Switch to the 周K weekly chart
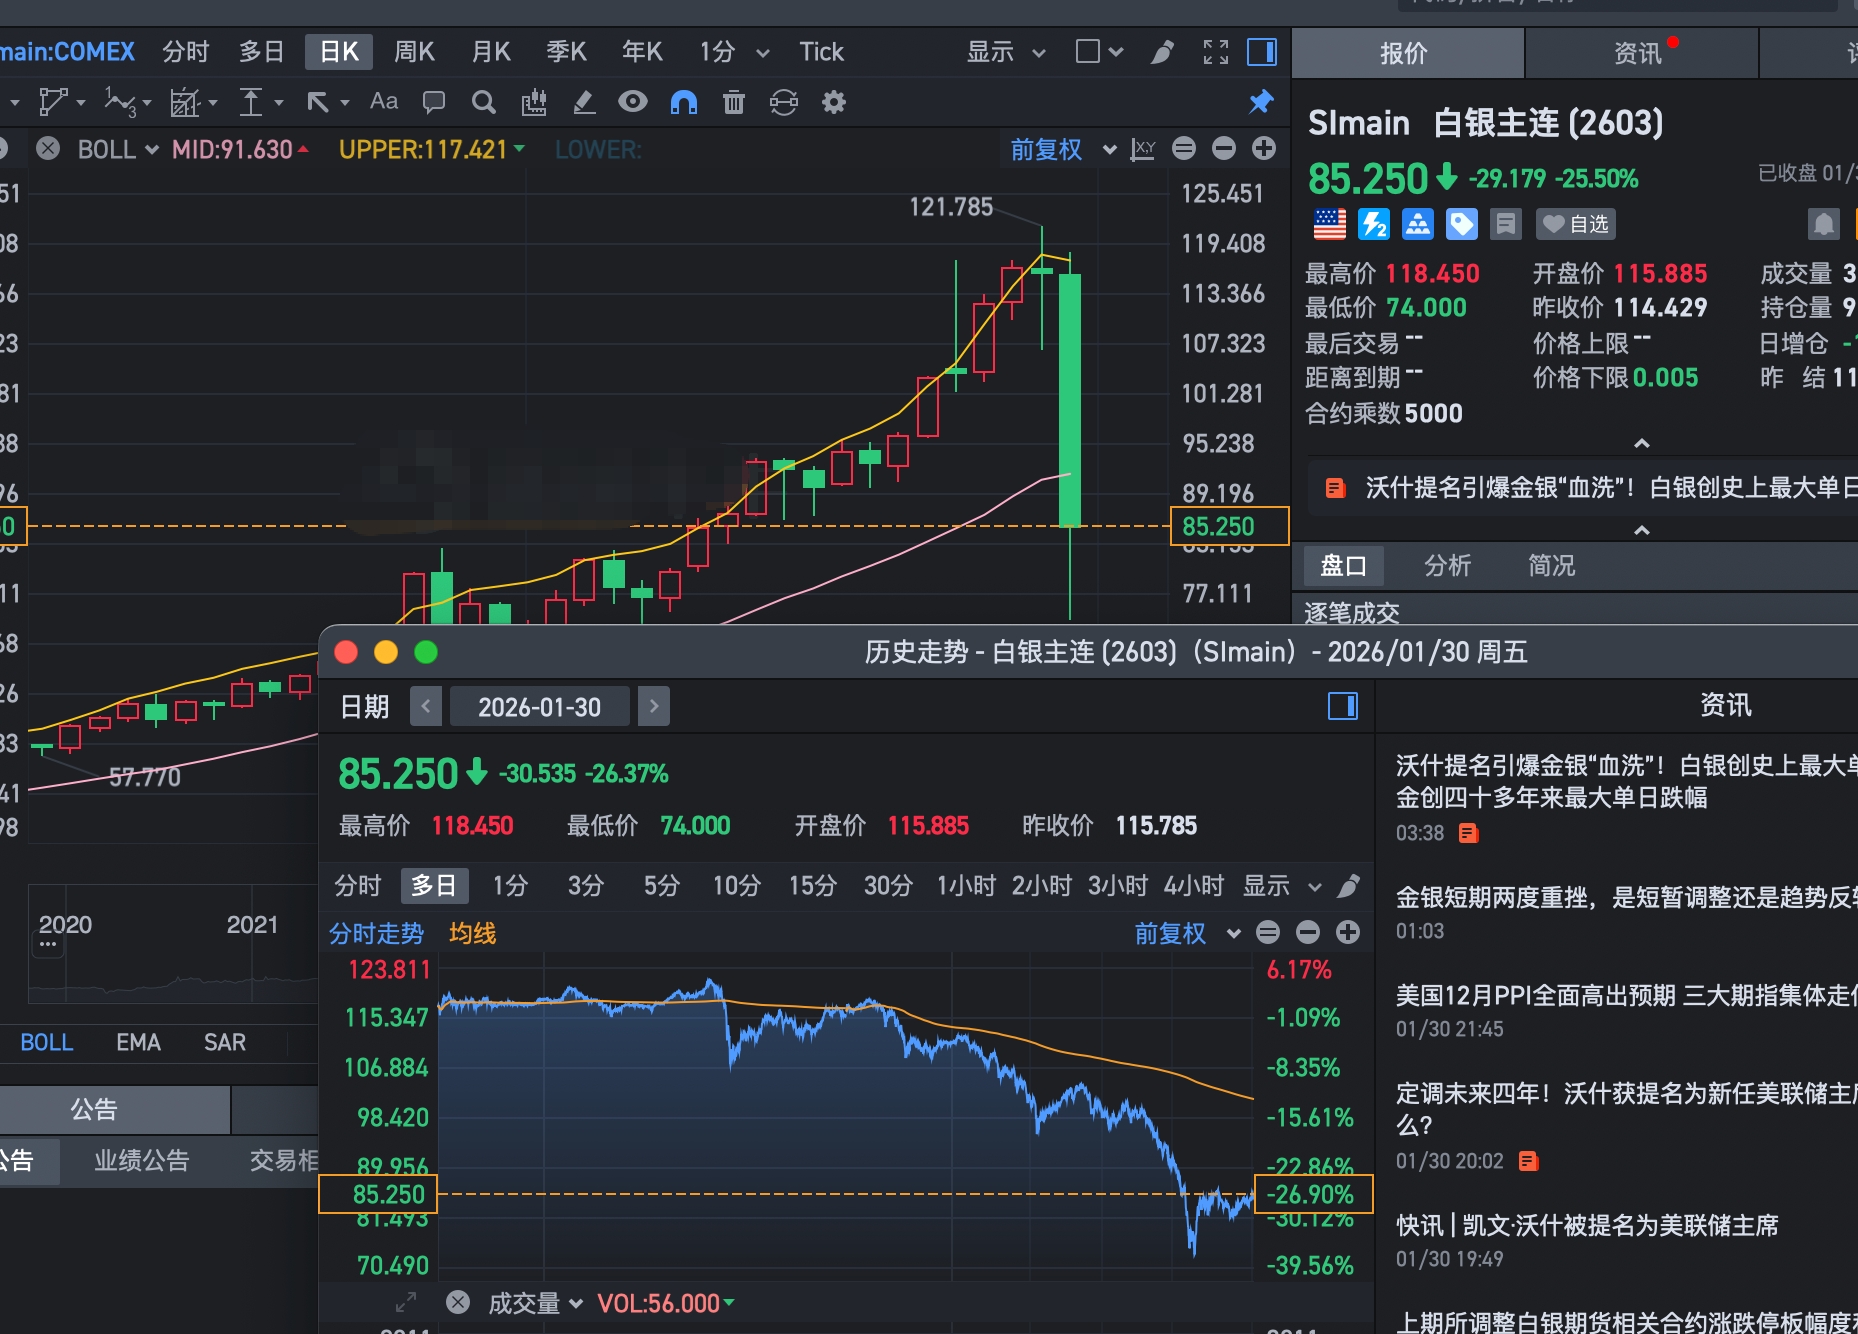 tap(415, 52)
